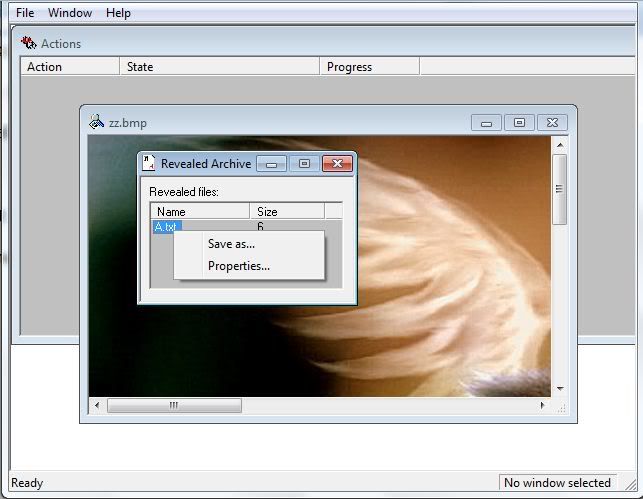643x499 pixels.
Task: Close the Revealed Archive dialog
Action: [338, 163]
